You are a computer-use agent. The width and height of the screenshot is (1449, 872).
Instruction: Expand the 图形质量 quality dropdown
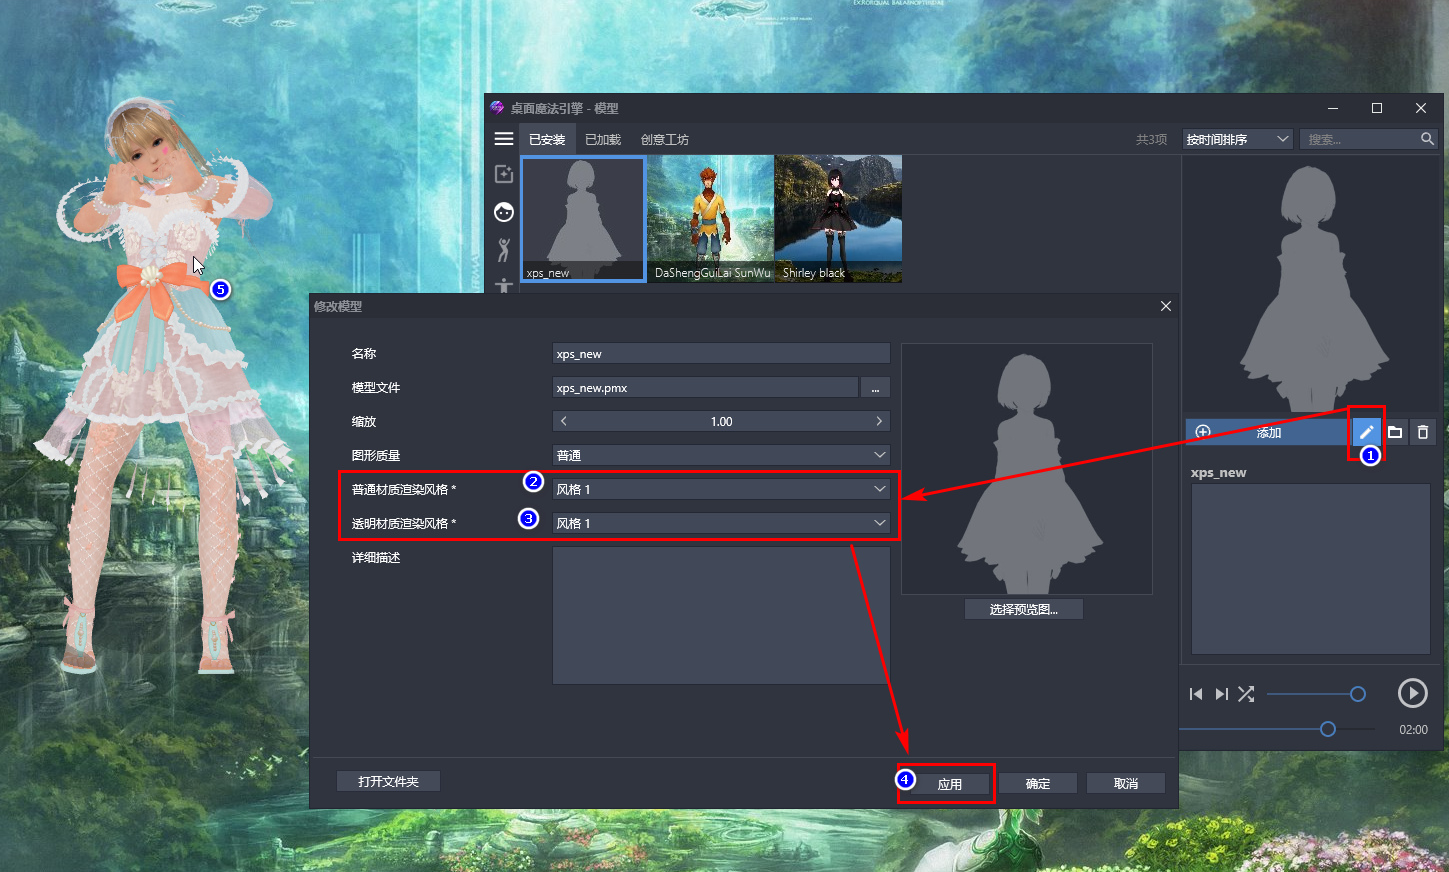tap(720, 454)
